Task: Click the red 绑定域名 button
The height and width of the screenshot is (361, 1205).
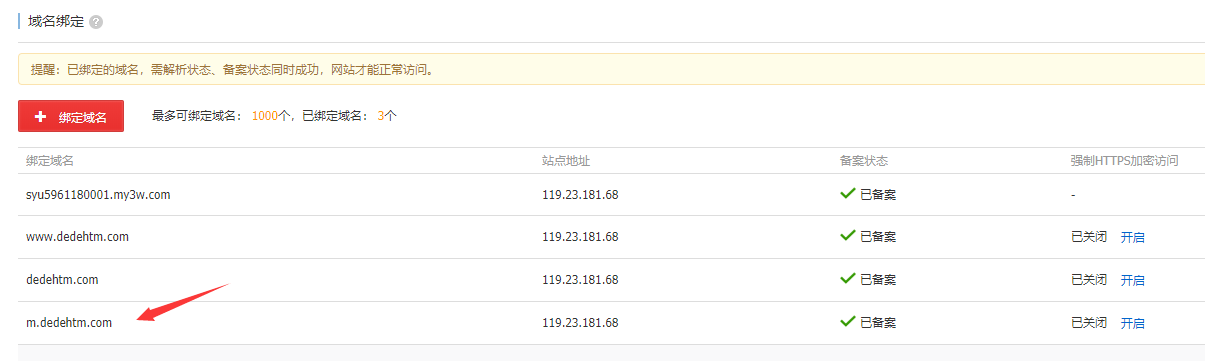Action: tap(71, 116)
